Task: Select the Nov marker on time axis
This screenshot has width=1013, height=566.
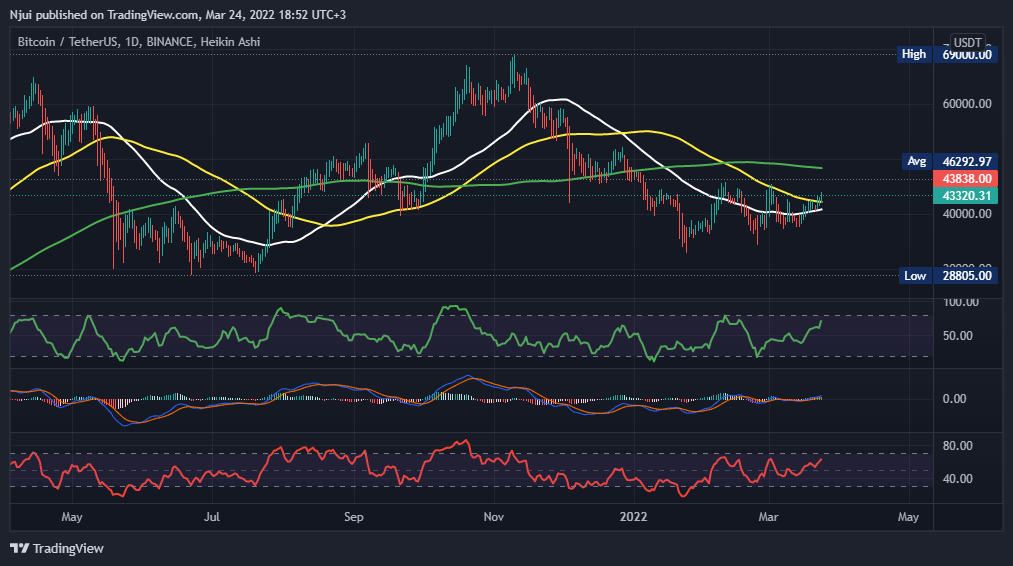Action: pos(494,517)
